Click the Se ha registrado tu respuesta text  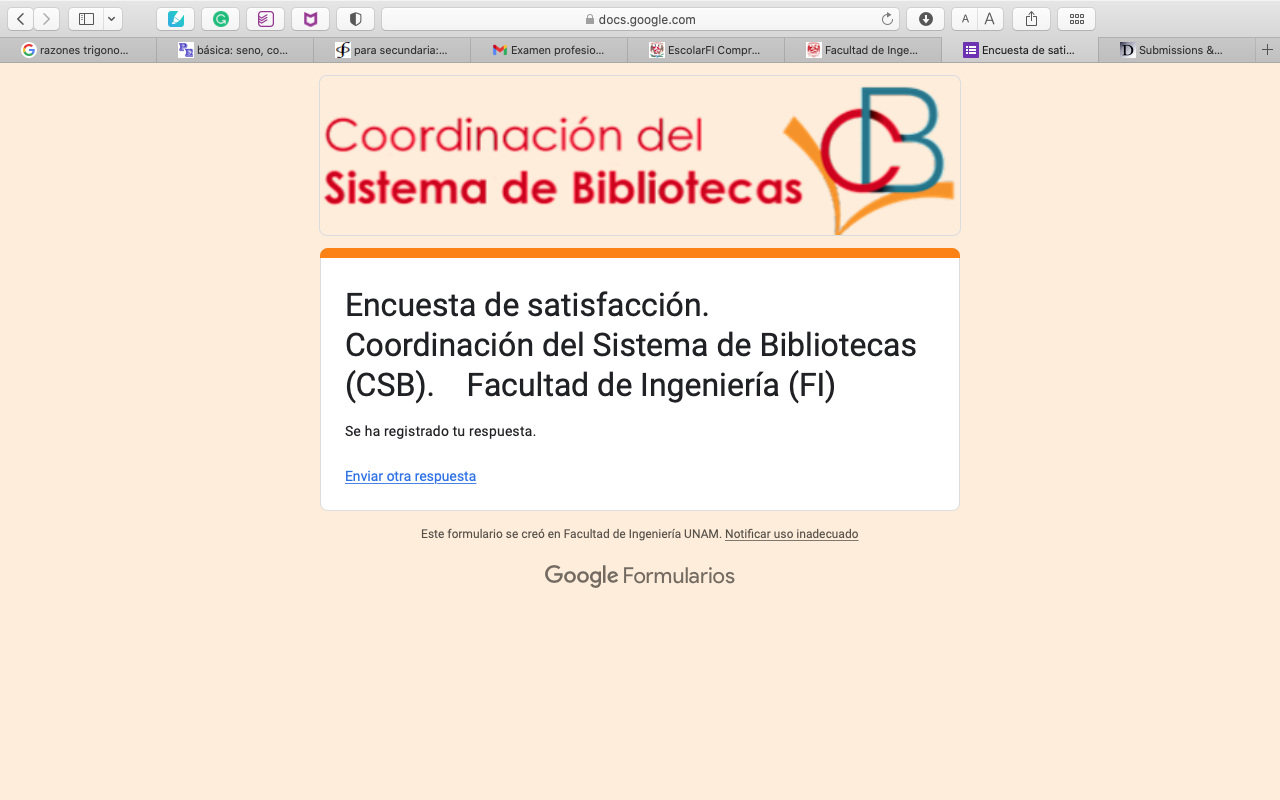click(x=440, y=431)
